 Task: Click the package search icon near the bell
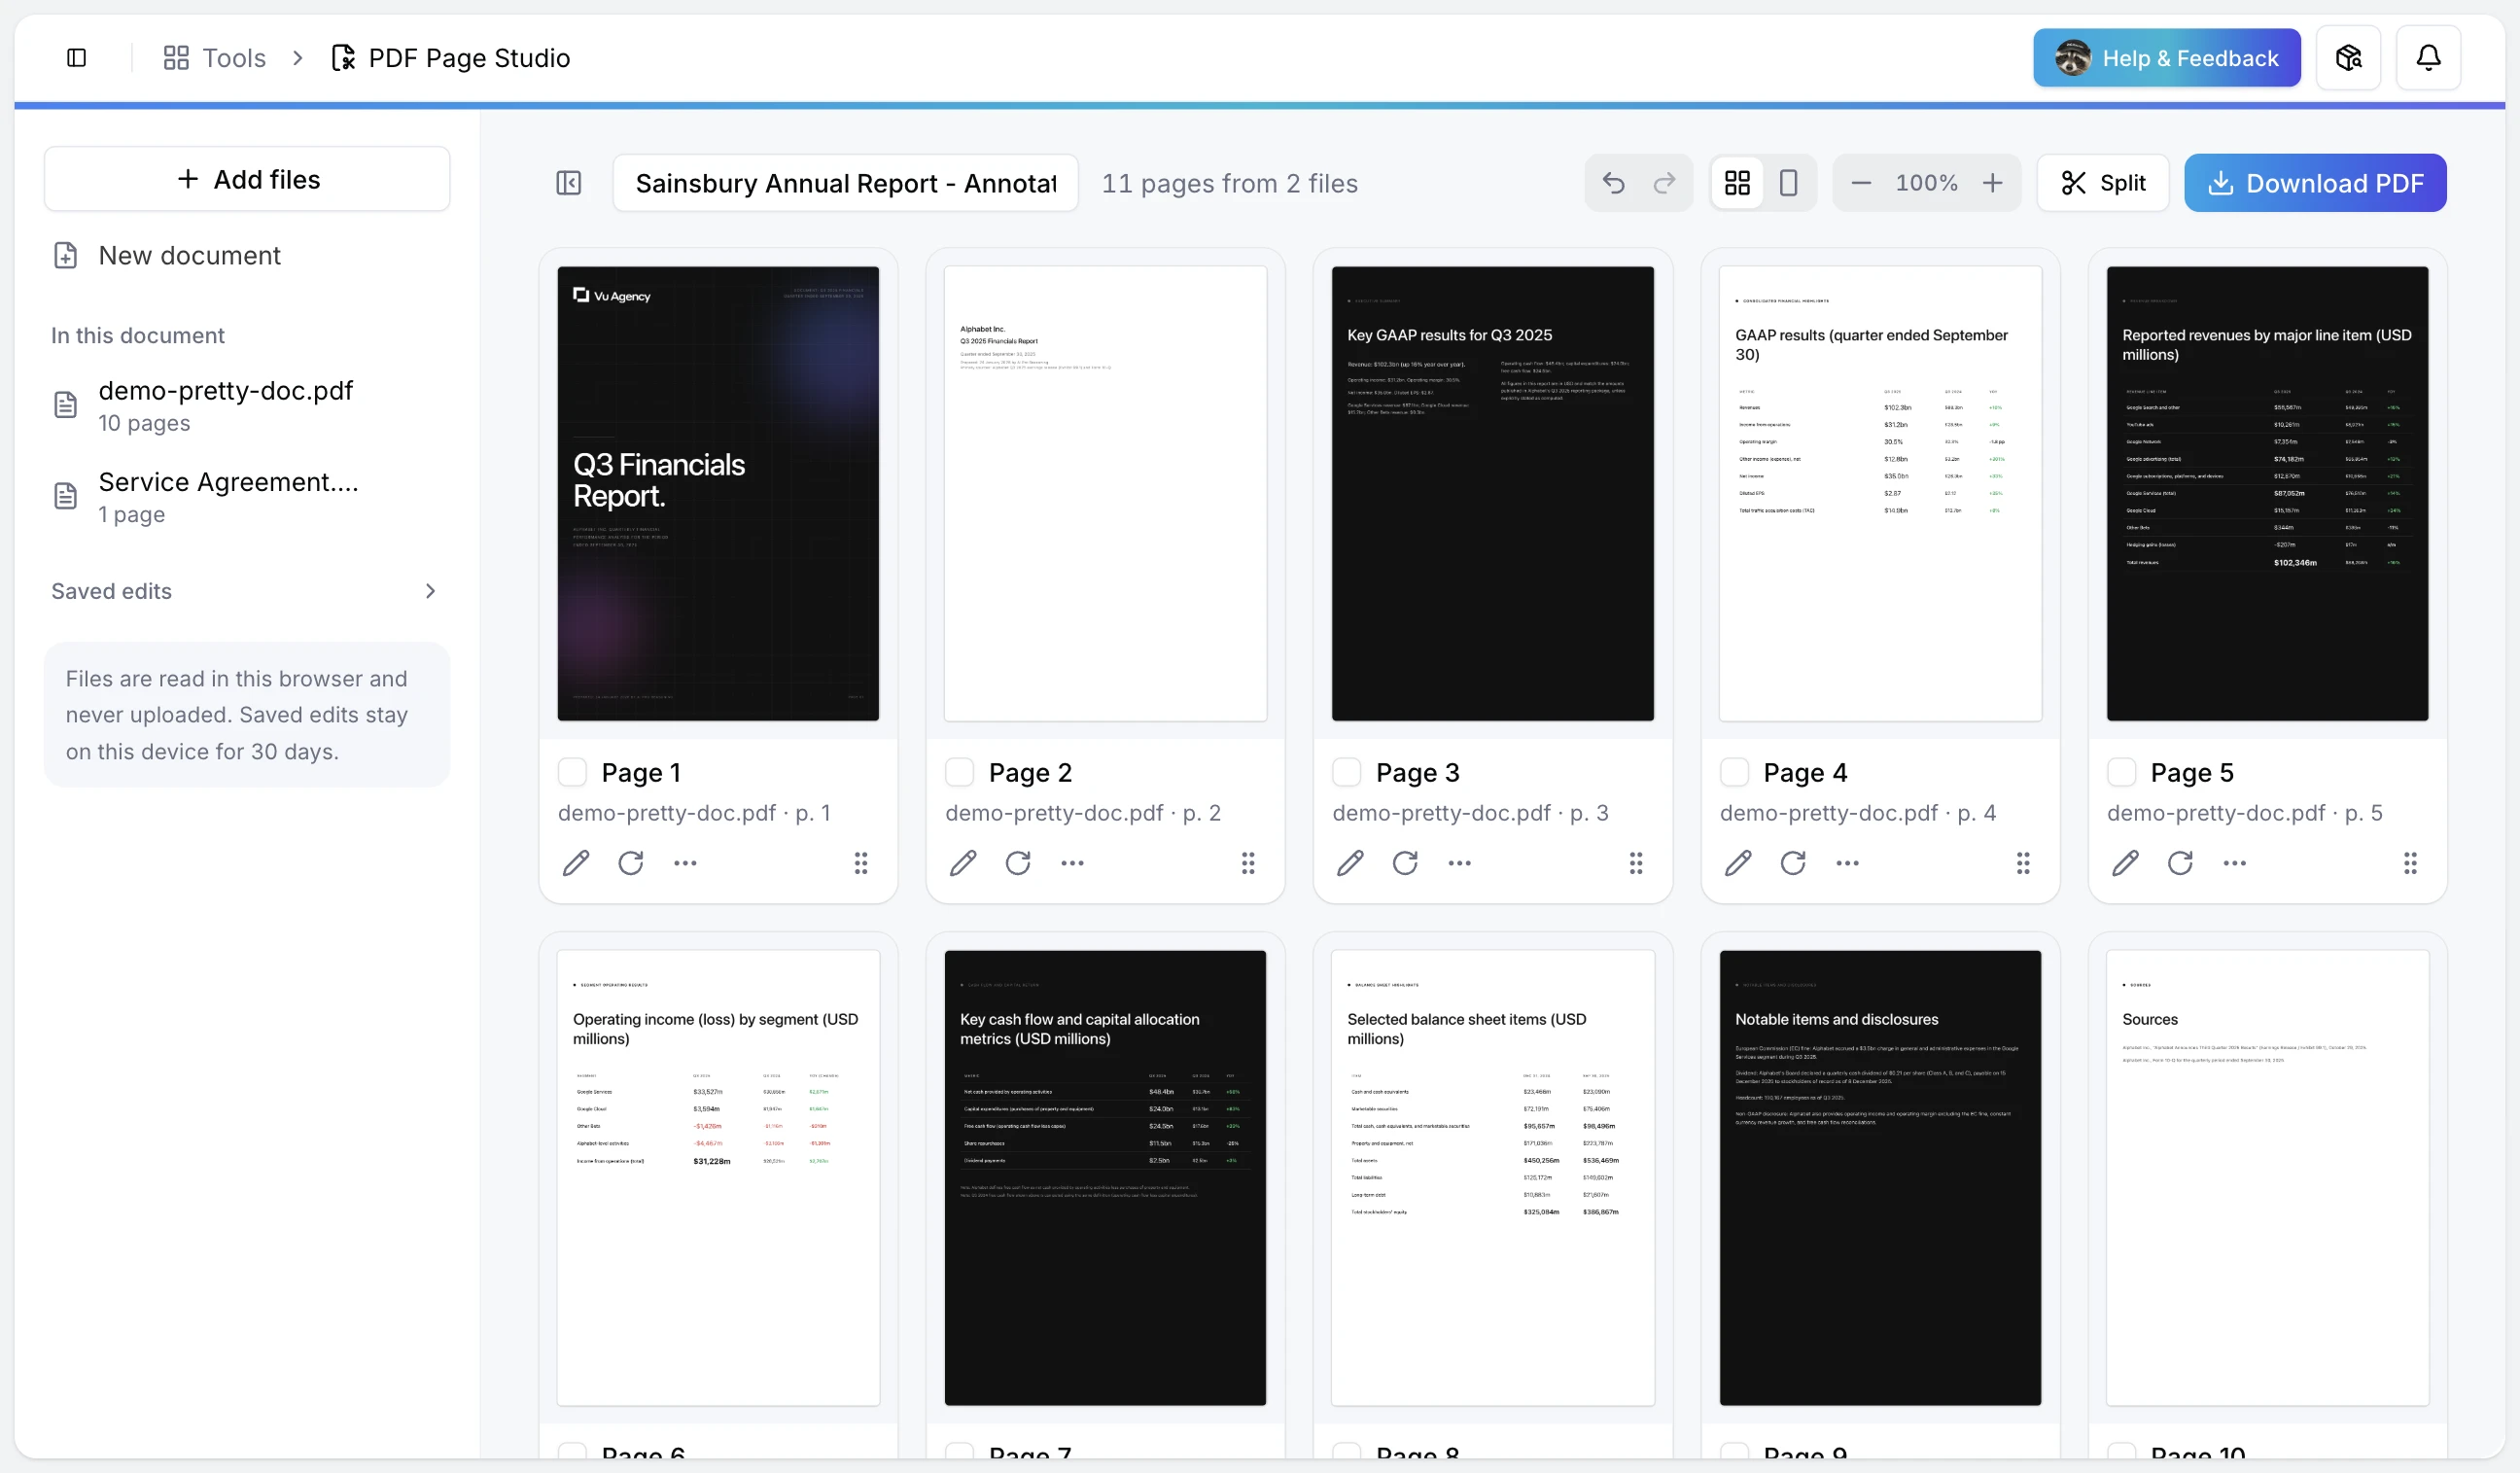coord(2348,58)
